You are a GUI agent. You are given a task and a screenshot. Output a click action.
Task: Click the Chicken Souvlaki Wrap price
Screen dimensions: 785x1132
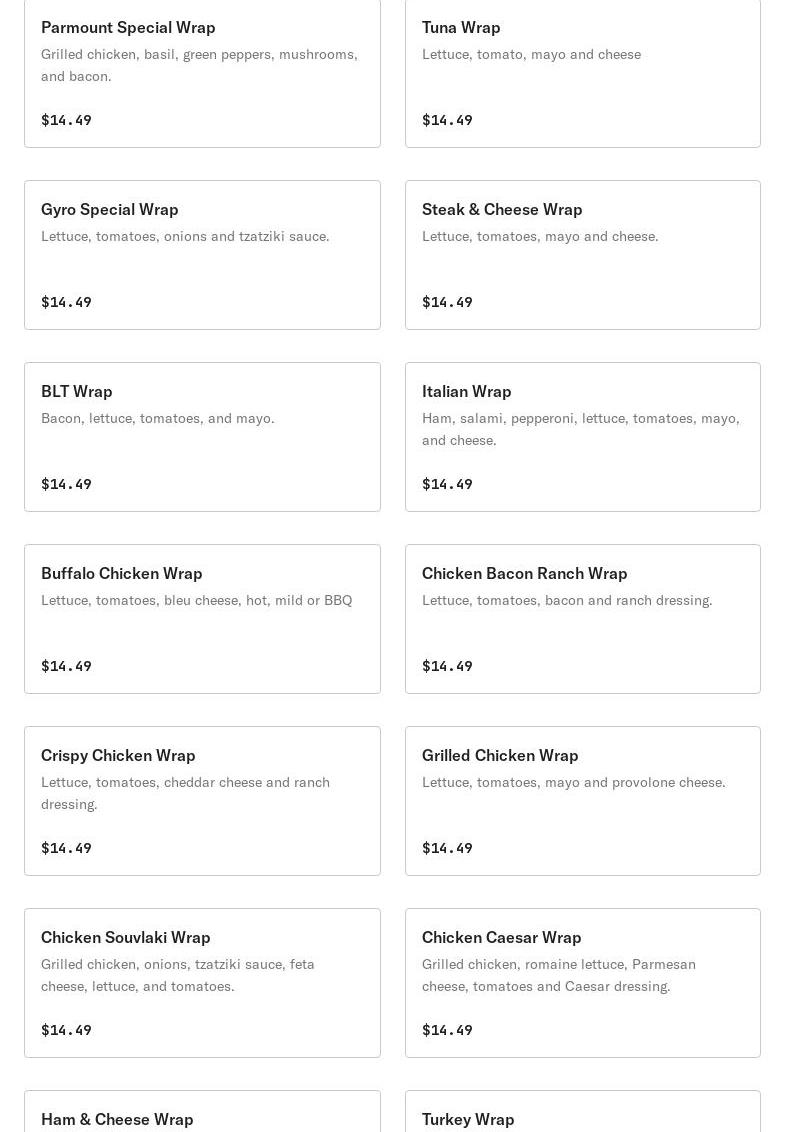[66, 1030]
